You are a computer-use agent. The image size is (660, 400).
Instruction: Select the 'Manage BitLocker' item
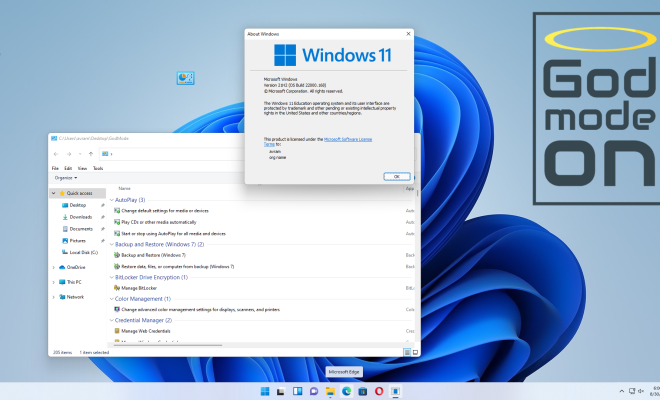pos(139,288)
